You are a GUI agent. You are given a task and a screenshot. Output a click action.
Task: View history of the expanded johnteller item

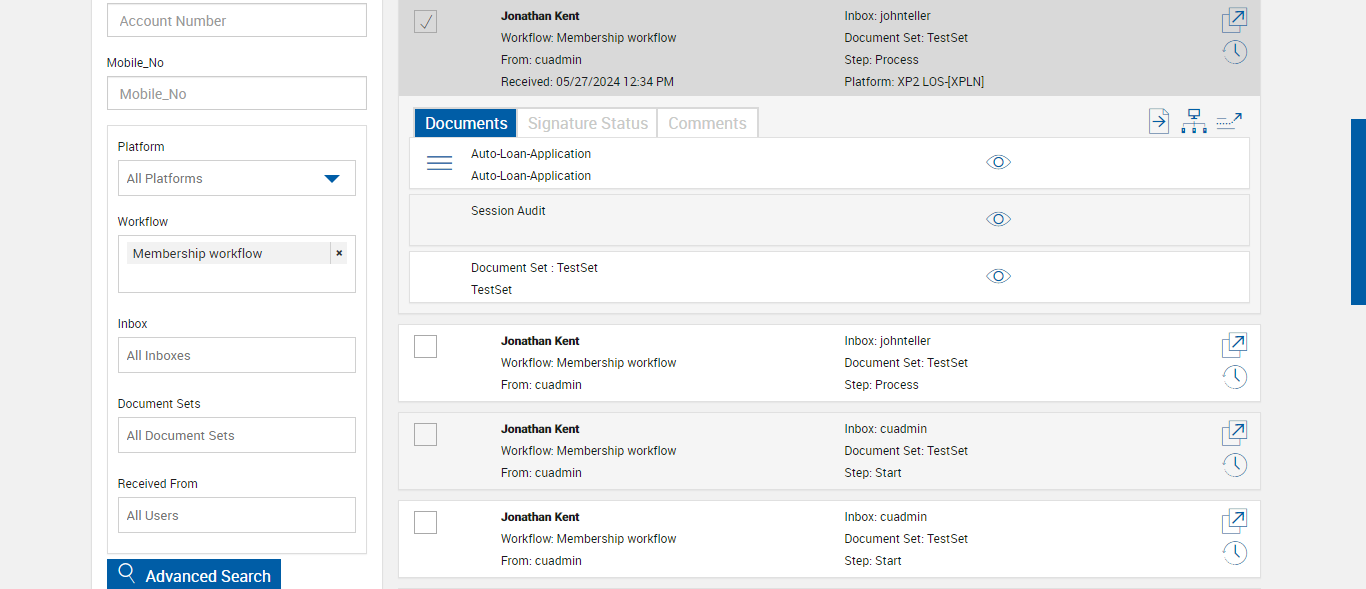point(1235,52)
